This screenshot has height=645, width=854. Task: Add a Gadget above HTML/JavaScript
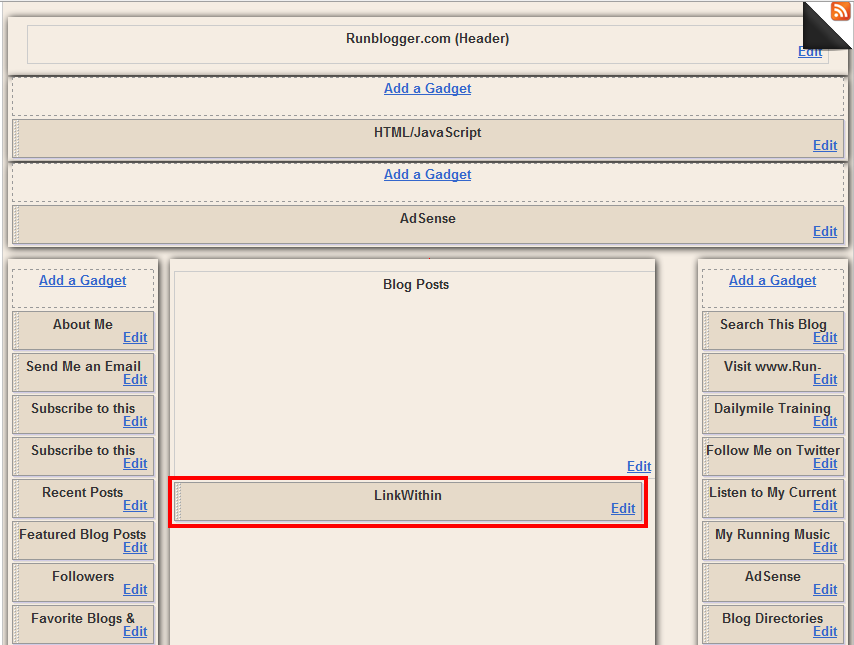pos(428,88)
